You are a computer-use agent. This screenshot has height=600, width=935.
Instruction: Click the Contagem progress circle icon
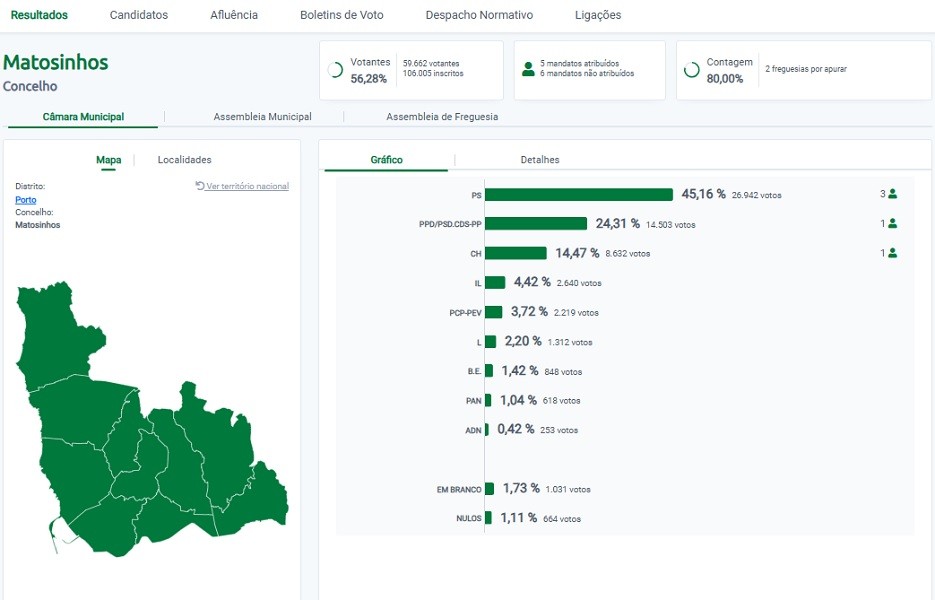coord(691,70)
